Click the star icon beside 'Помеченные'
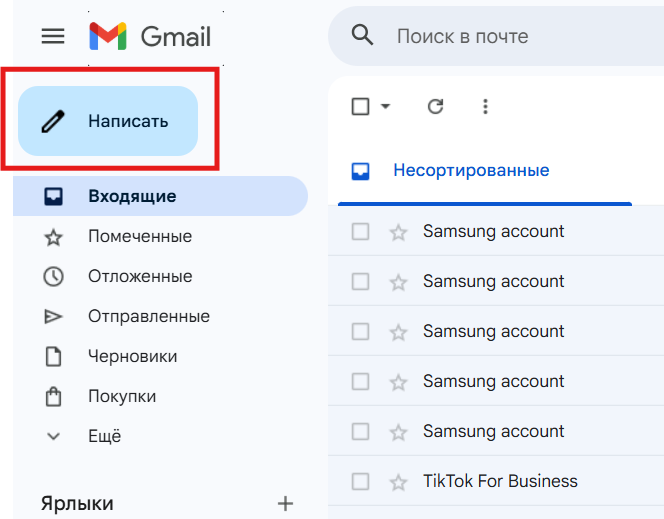 (53, 237)
